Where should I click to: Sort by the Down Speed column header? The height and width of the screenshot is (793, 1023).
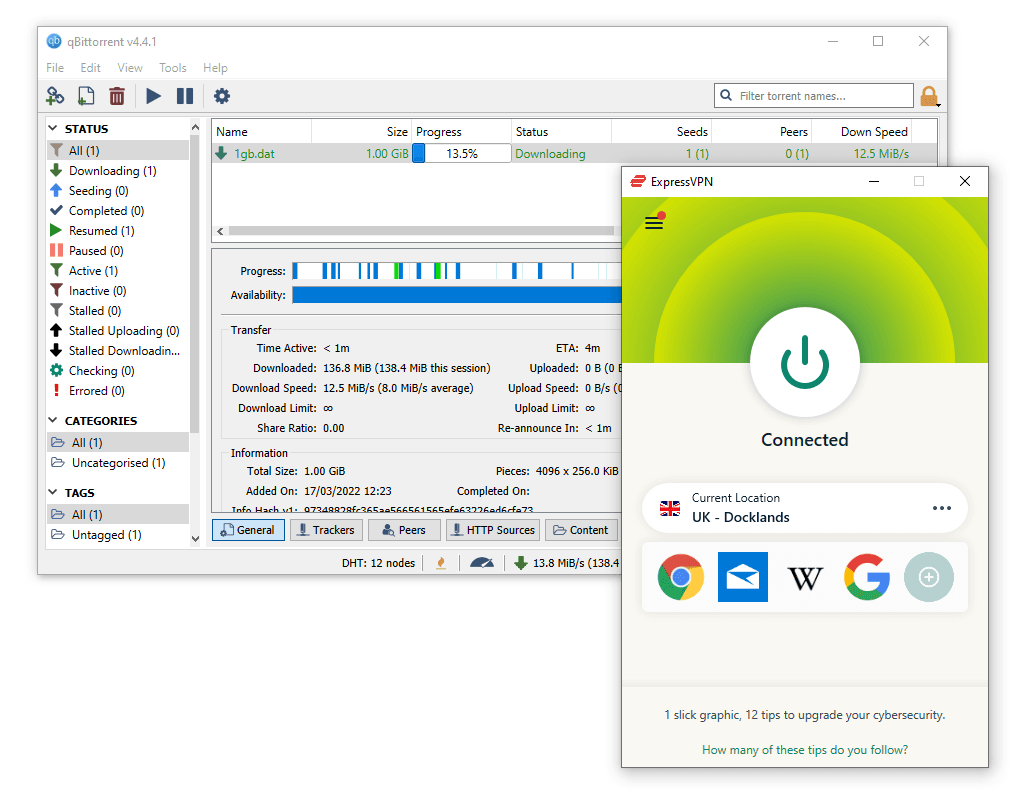[861, 132]
